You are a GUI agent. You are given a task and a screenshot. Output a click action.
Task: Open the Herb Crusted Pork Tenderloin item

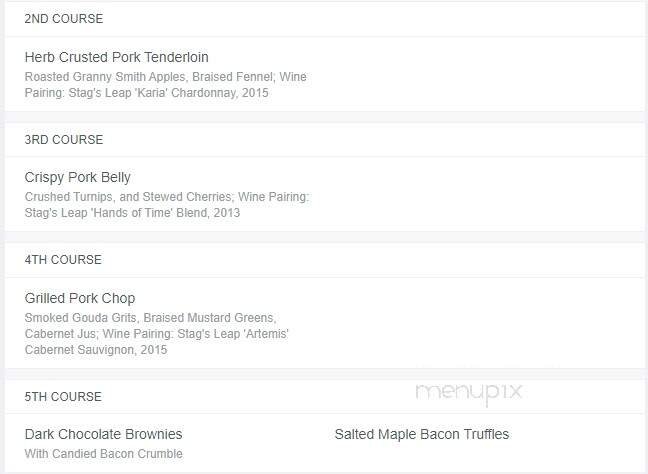coord(116,57)
